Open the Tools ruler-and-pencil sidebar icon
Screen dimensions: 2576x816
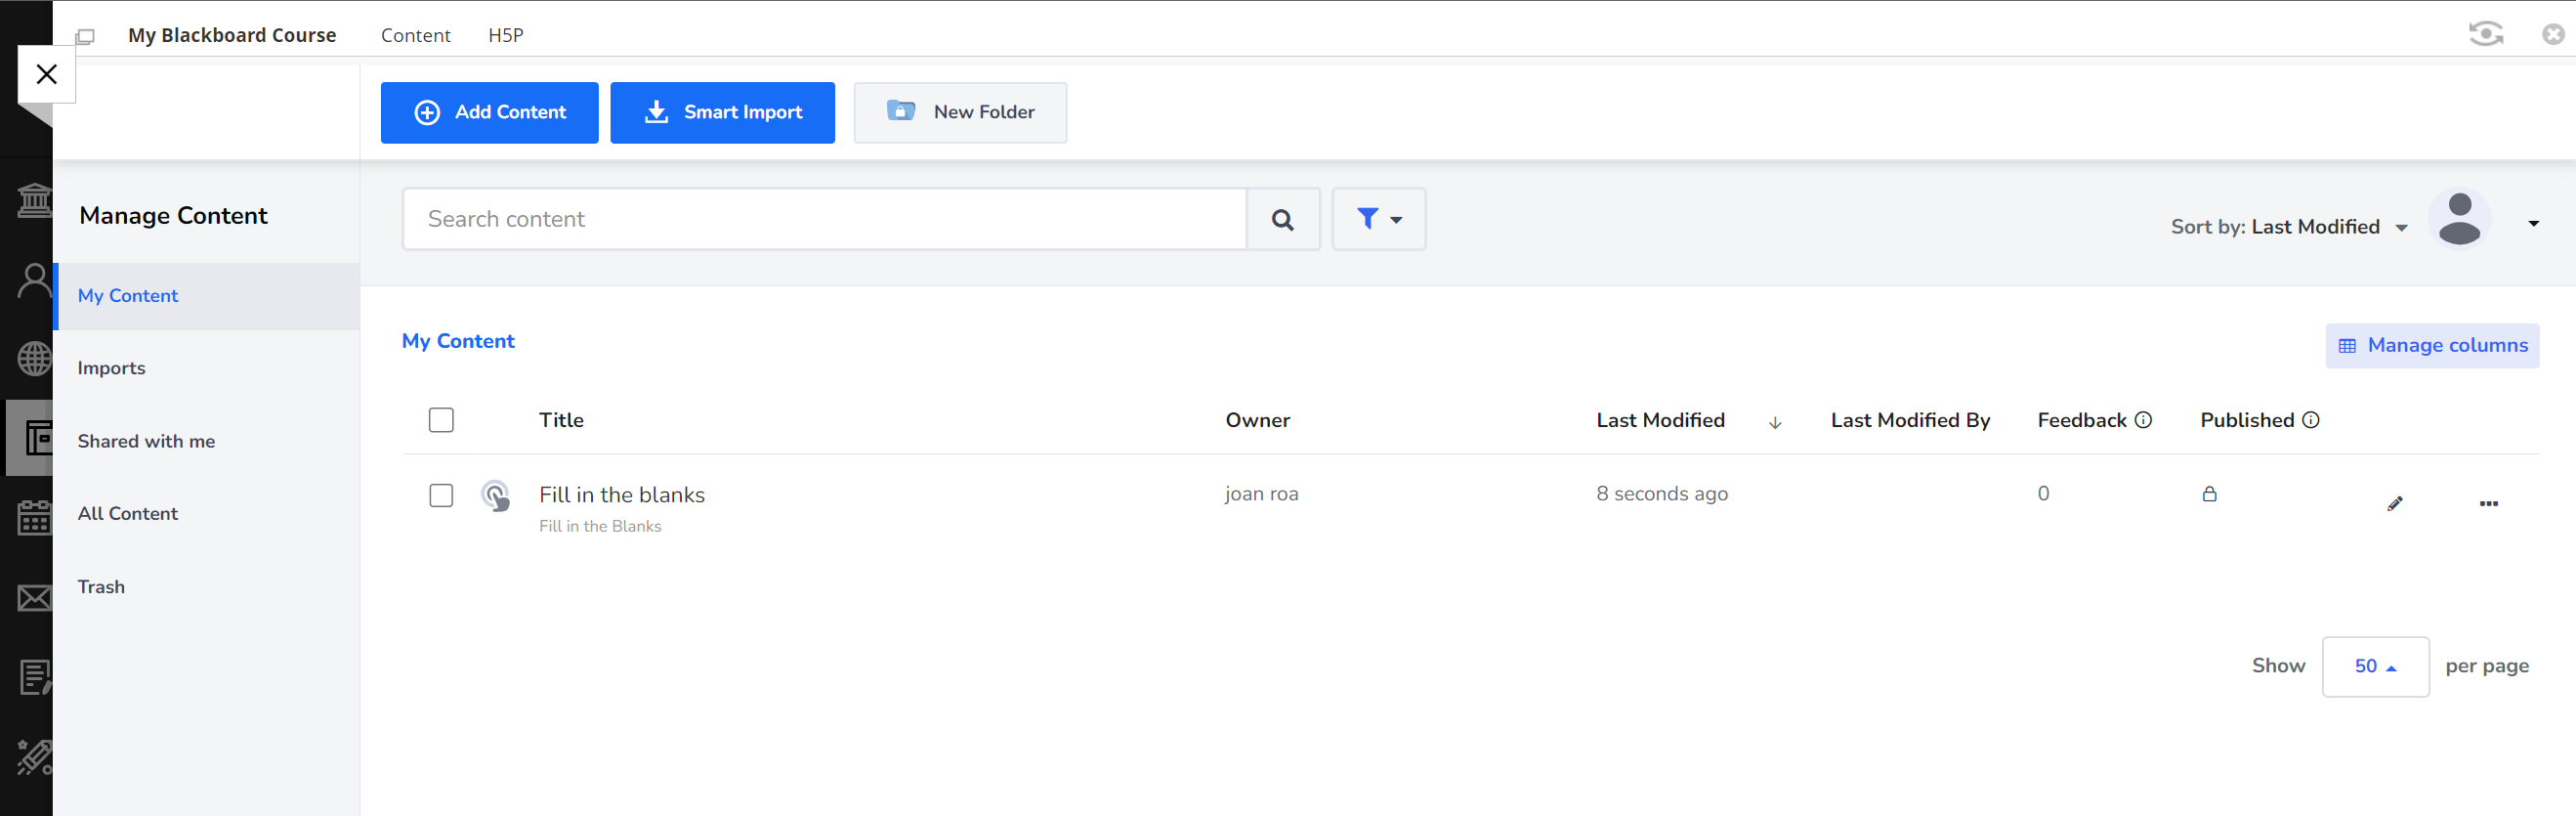pyautogui.click(x=34, y=757)
